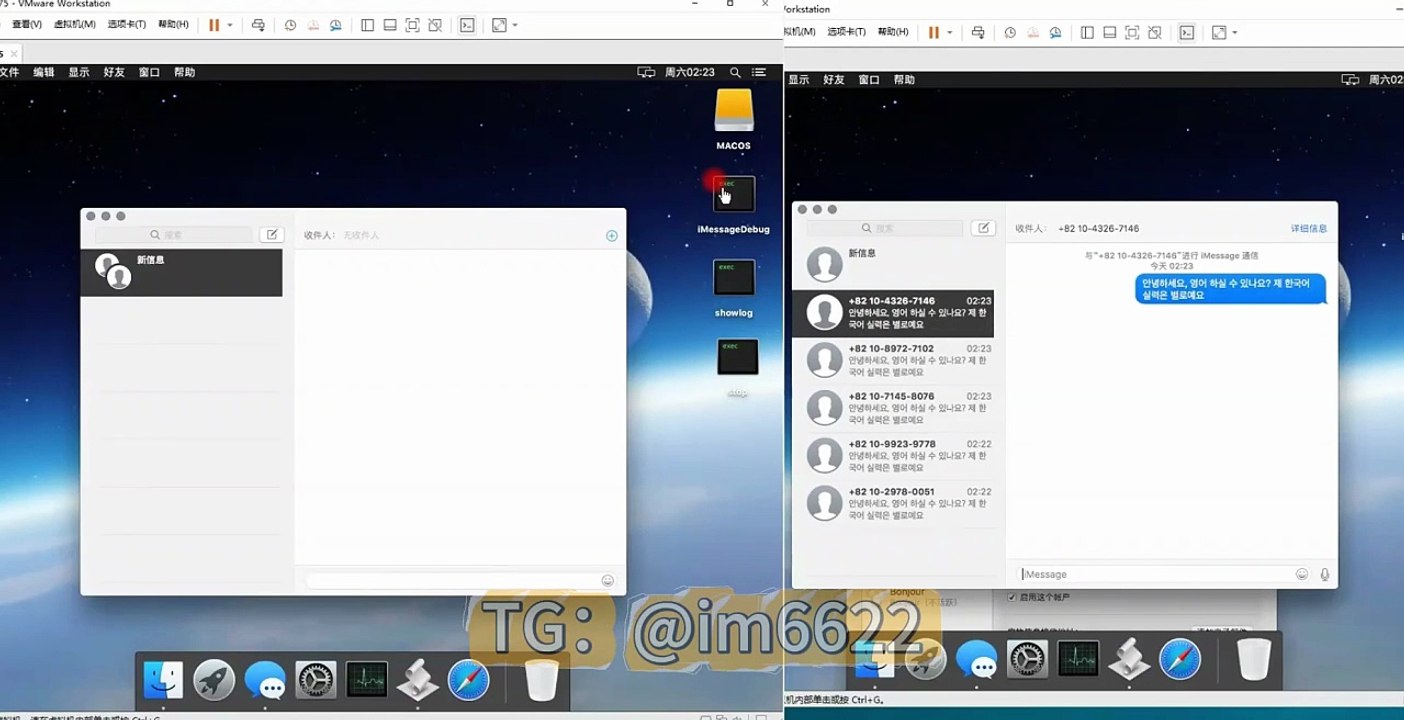The width and height of the screenshot is (1404, 720).
Task: Expand pause dropdown arrow in left VMware toolbar
Action: coord(230,25)
